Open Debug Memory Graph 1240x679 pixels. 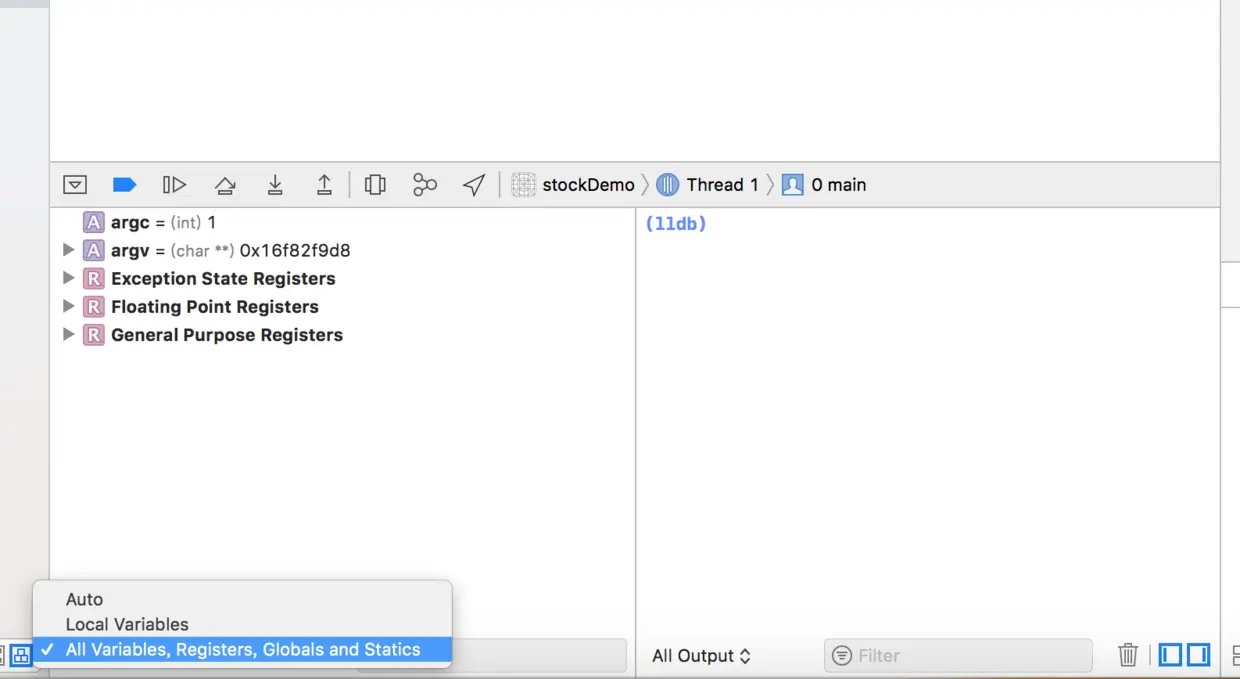click(425, 185)
